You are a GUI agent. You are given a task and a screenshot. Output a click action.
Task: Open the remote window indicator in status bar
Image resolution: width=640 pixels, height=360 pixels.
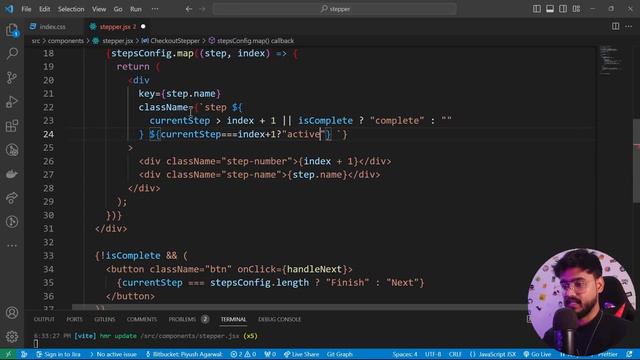coord(8,354)
